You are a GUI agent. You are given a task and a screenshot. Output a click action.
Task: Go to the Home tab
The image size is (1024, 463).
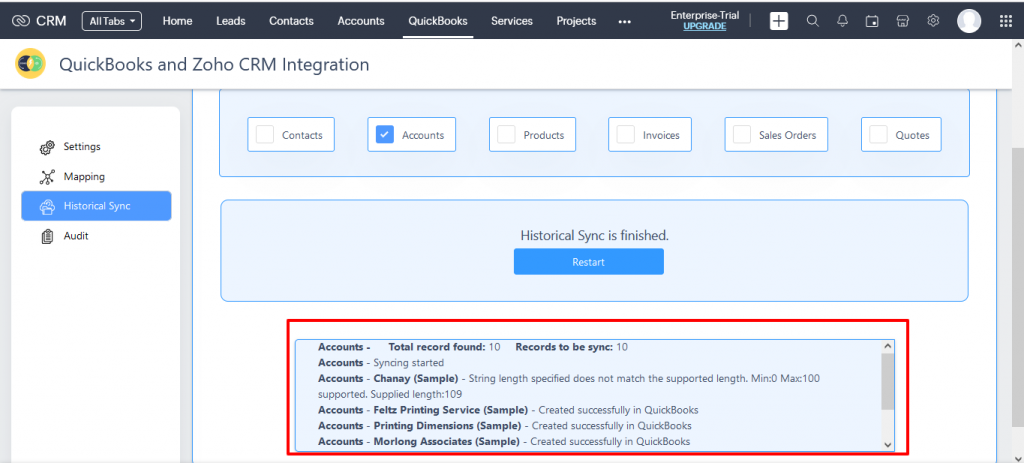click(x=178, y=21)
